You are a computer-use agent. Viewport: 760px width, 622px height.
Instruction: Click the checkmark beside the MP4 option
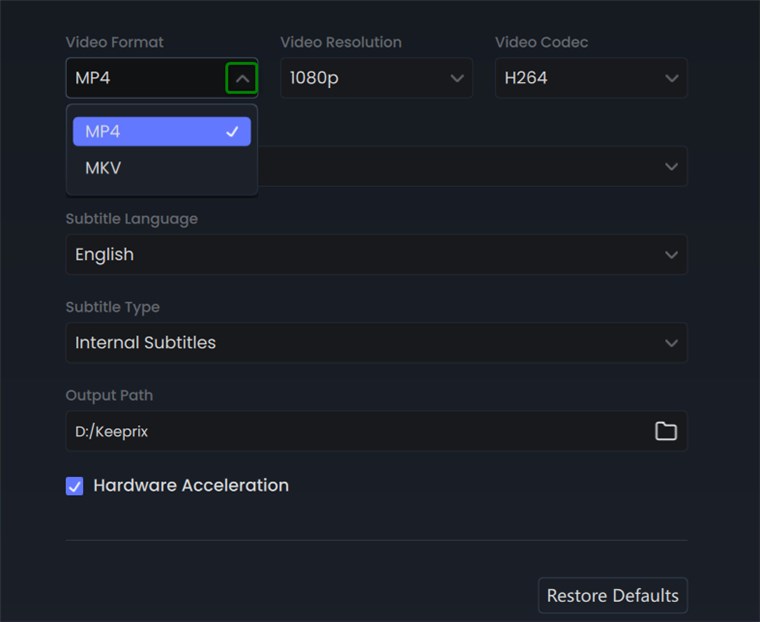pyautogui.click(x=232, y=132)
